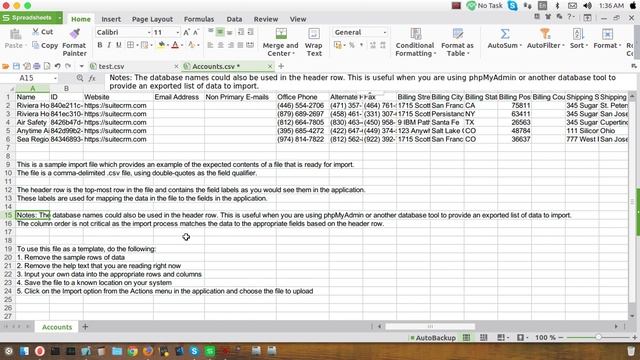The image size is (640, 360).
Task: Open Conditional Formatting menu
Action: coord(415,42)
